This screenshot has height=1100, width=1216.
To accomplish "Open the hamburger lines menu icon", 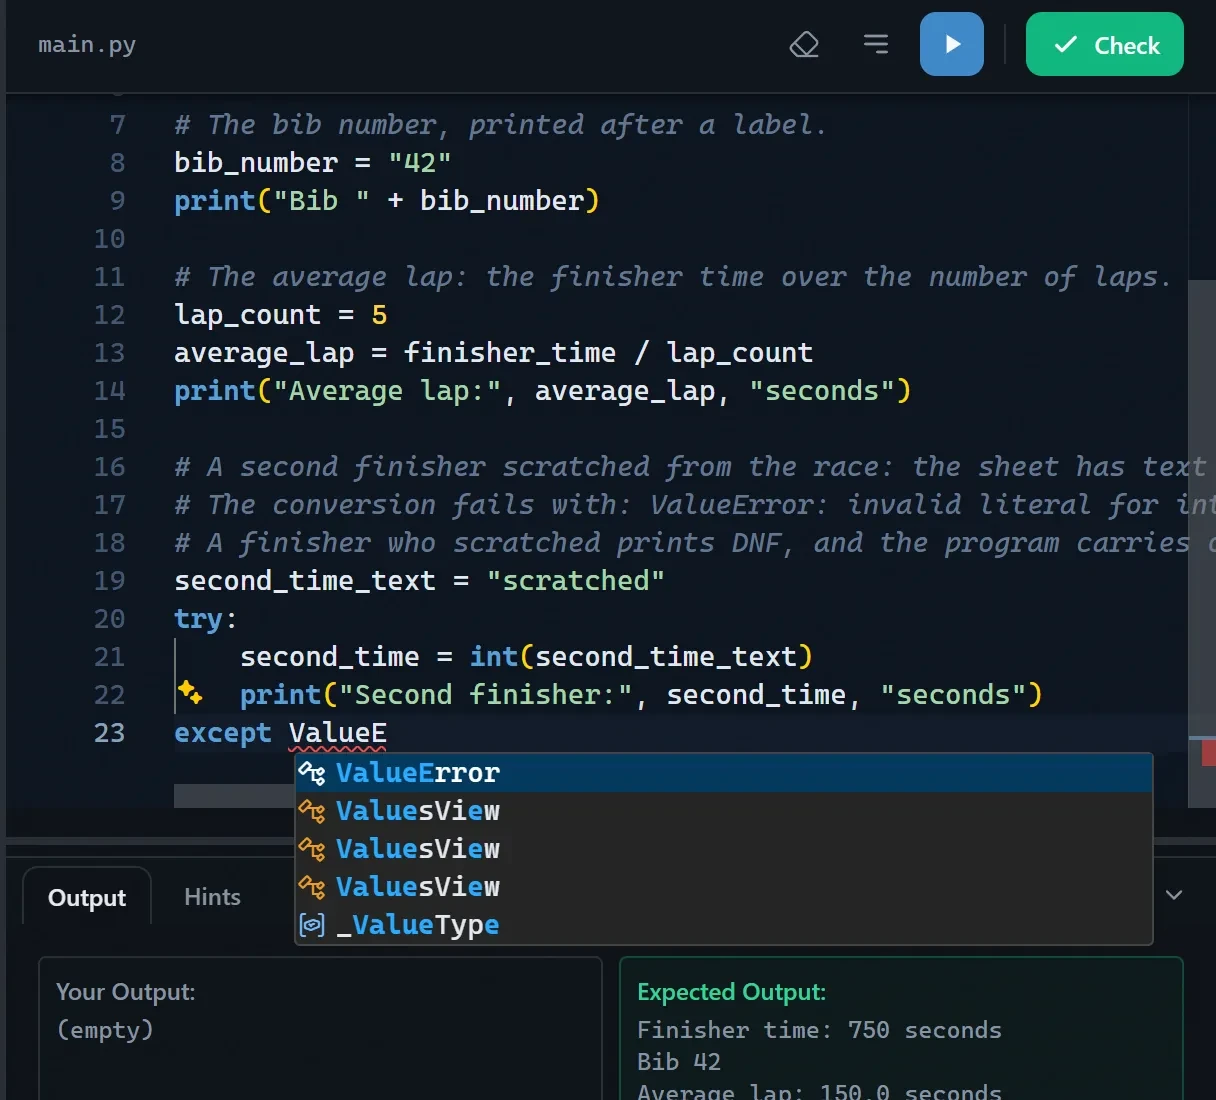I will click(876, 44).
